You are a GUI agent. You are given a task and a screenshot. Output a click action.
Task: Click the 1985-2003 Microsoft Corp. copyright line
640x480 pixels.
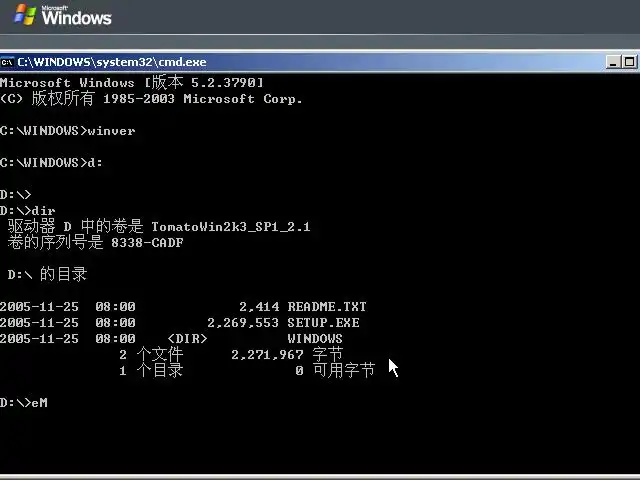[151, 99]
